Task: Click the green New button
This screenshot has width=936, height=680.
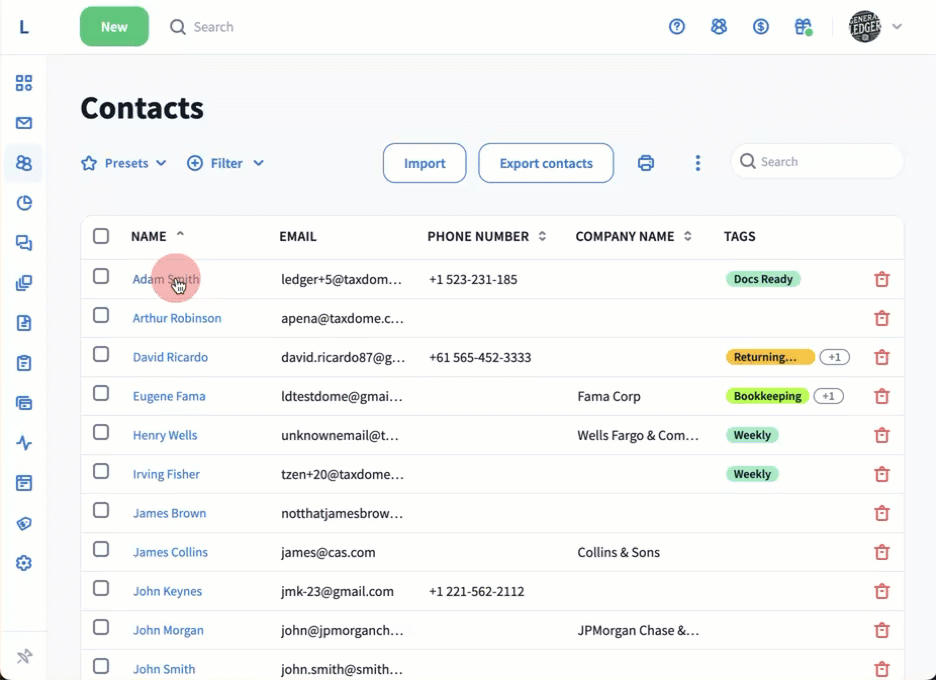Action: click(114, 27)
